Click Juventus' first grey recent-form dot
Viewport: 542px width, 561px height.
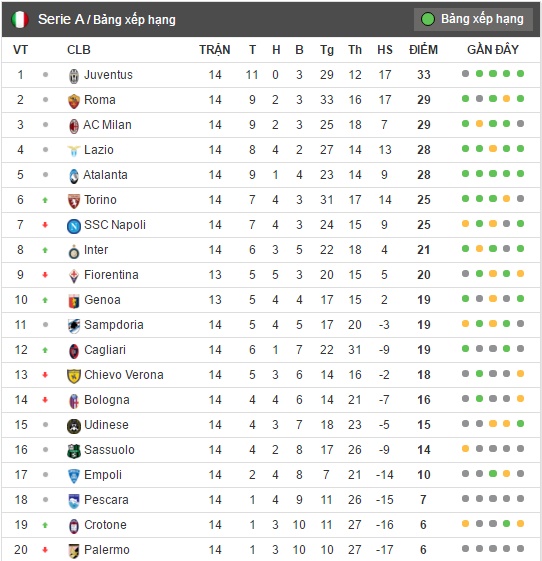(x=465, y=74)
